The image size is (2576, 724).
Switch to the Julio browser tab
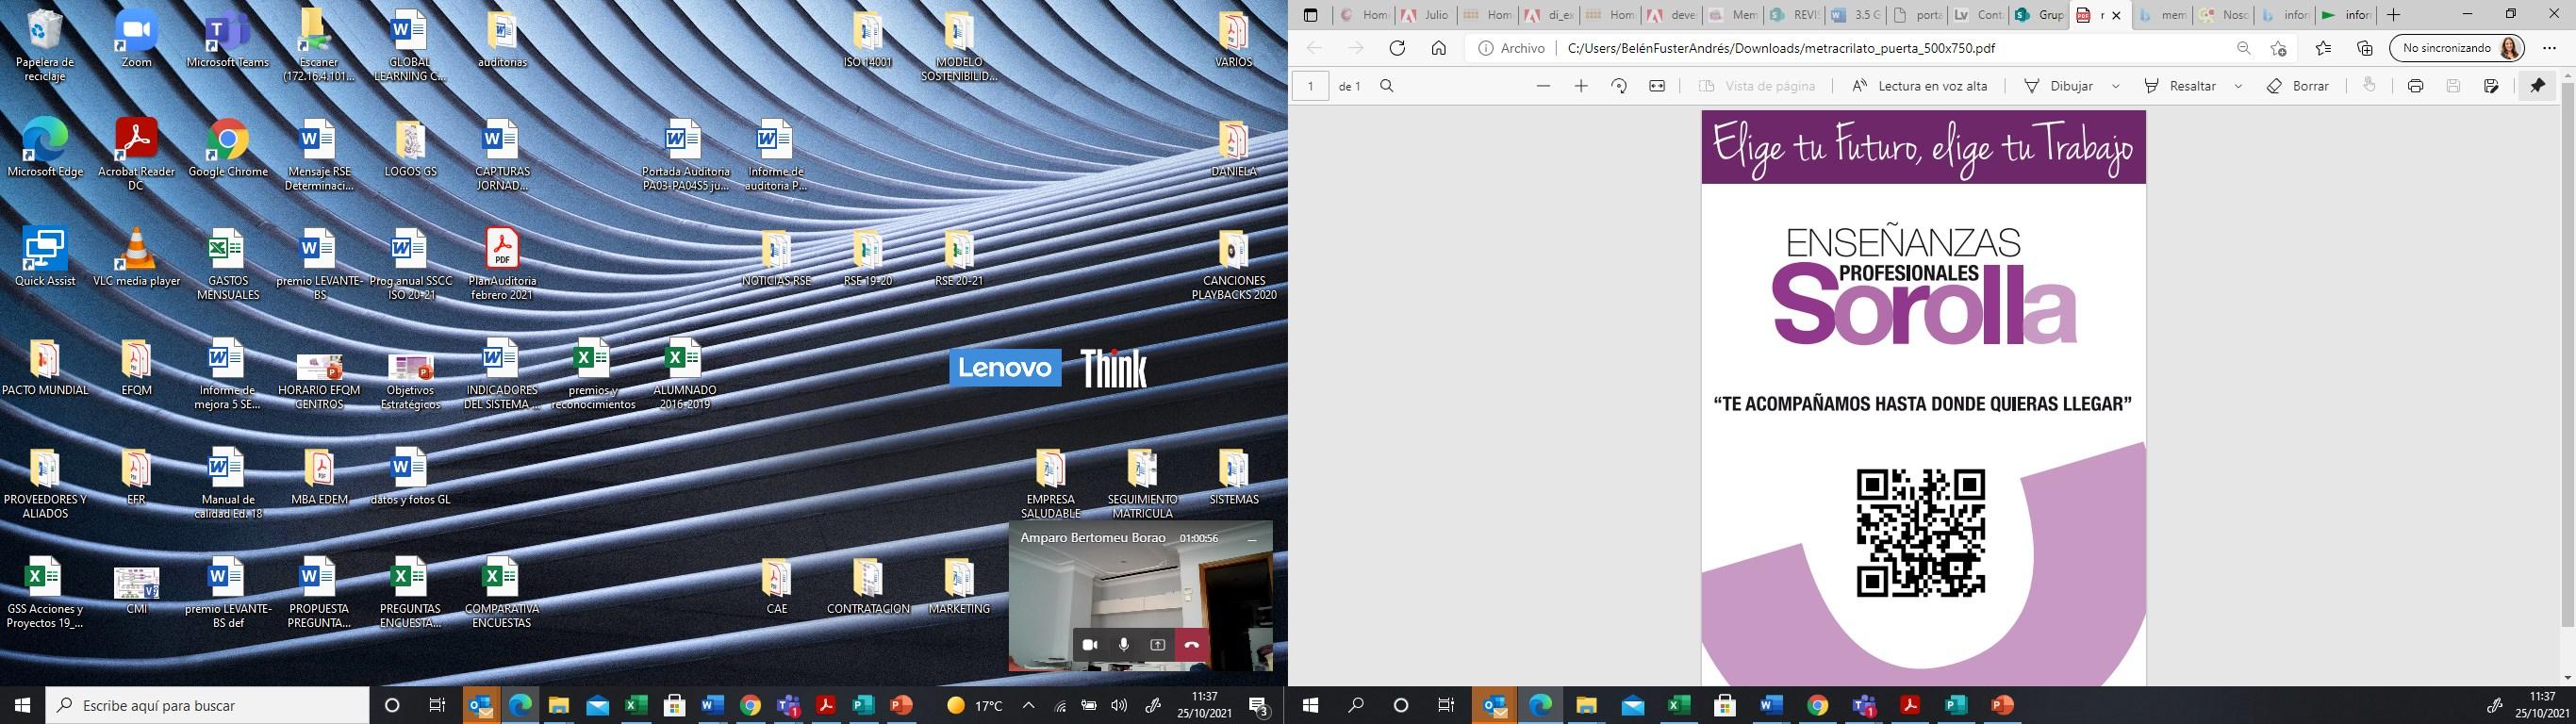[x=1427, y=15]
